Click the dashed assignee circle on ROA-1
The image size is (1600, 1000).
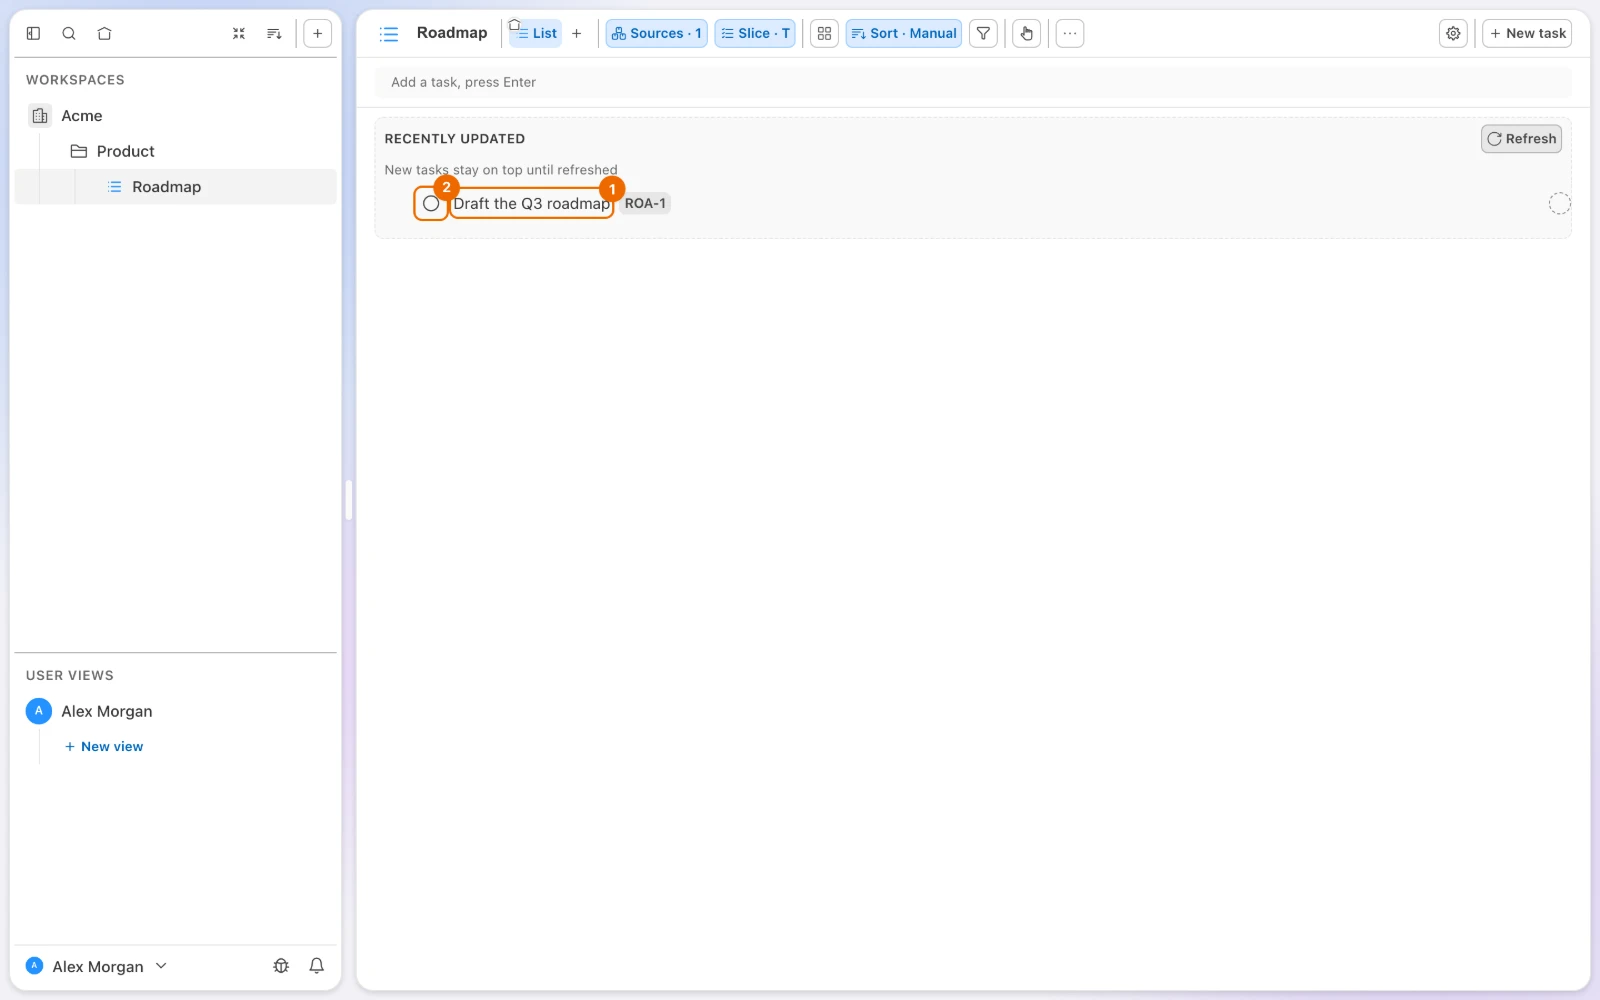pyautogui.click(x=1559, y=203)
